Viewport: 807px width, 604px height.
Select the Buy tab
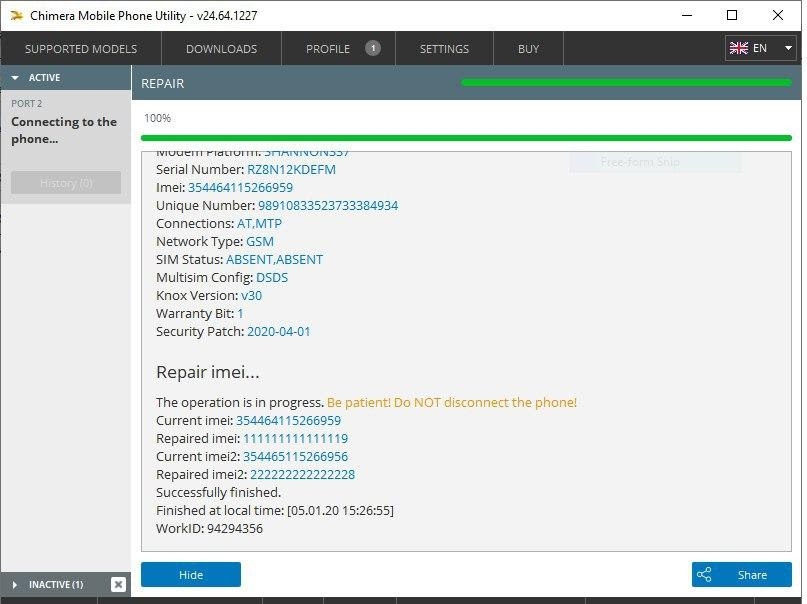(528, 49)
